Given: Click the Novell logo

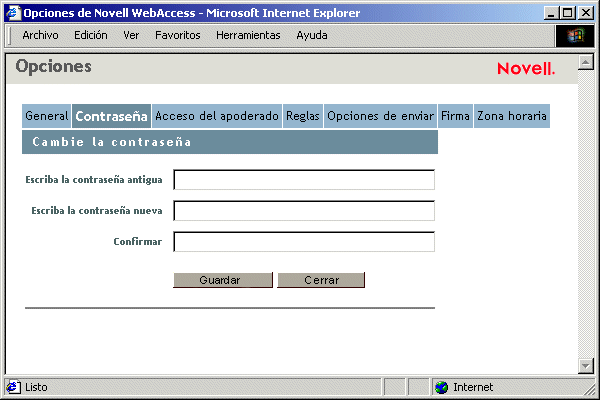Looking at the screenshot, I should click(x=526, y=69).
